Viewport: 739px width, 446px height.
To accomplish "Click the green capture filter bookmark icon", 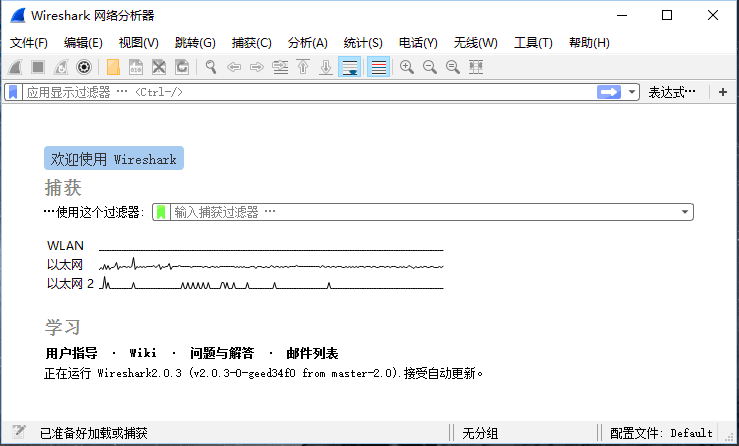I will [x=161, y=212].
